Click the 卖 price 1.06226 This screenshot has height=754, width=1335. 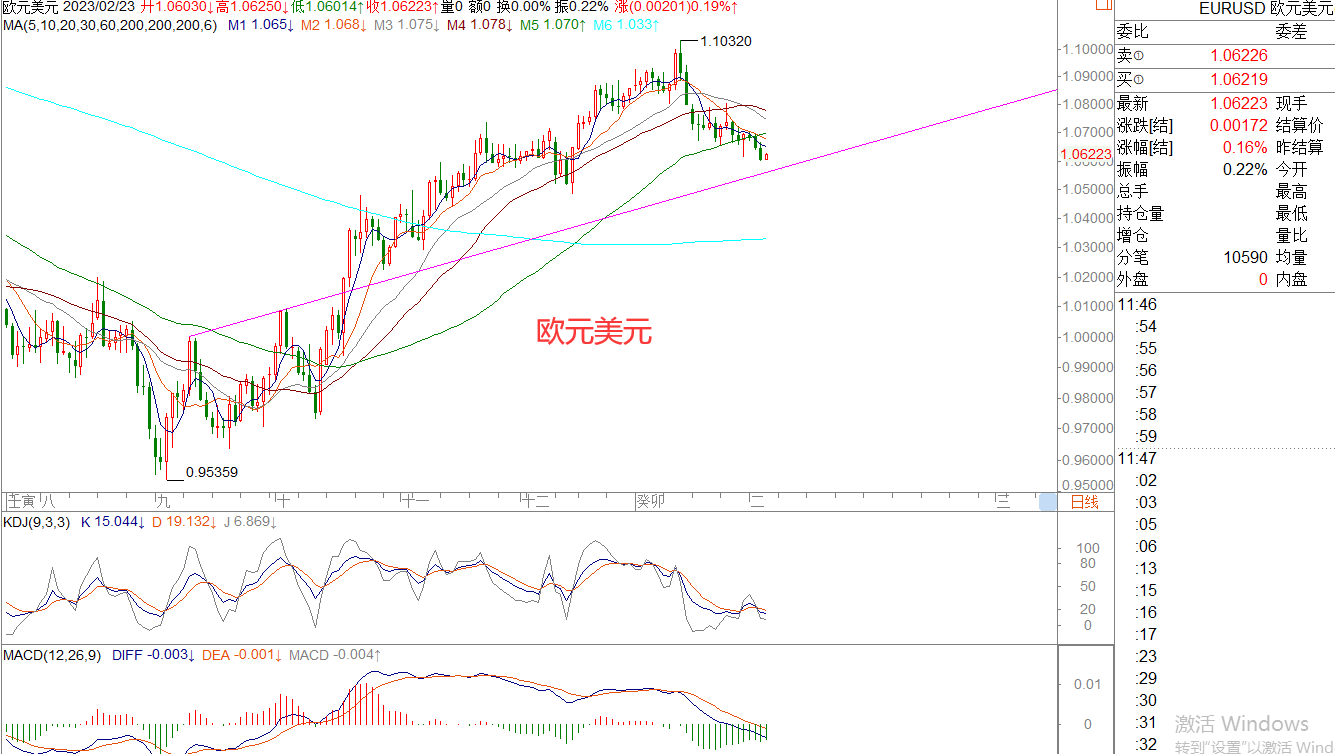point(1239,56)
